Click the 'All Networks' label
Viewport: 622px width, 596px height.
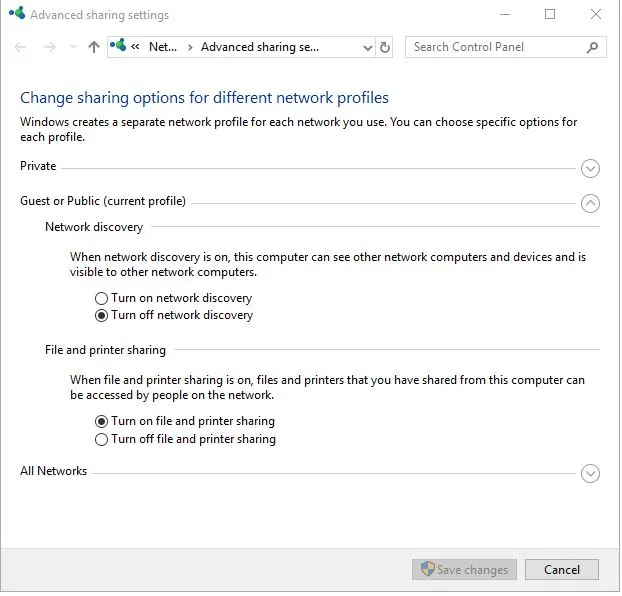point(54,471)
